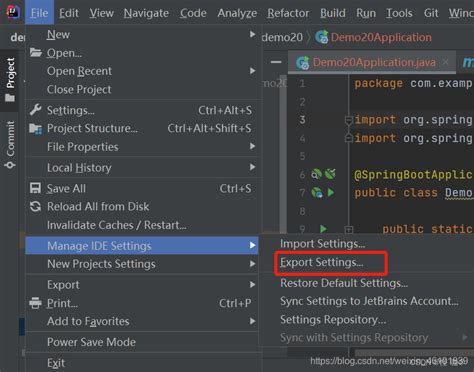The image size is (474, 372).
Task: Click the green run arrow beside public class
Action: click(331, 192)
